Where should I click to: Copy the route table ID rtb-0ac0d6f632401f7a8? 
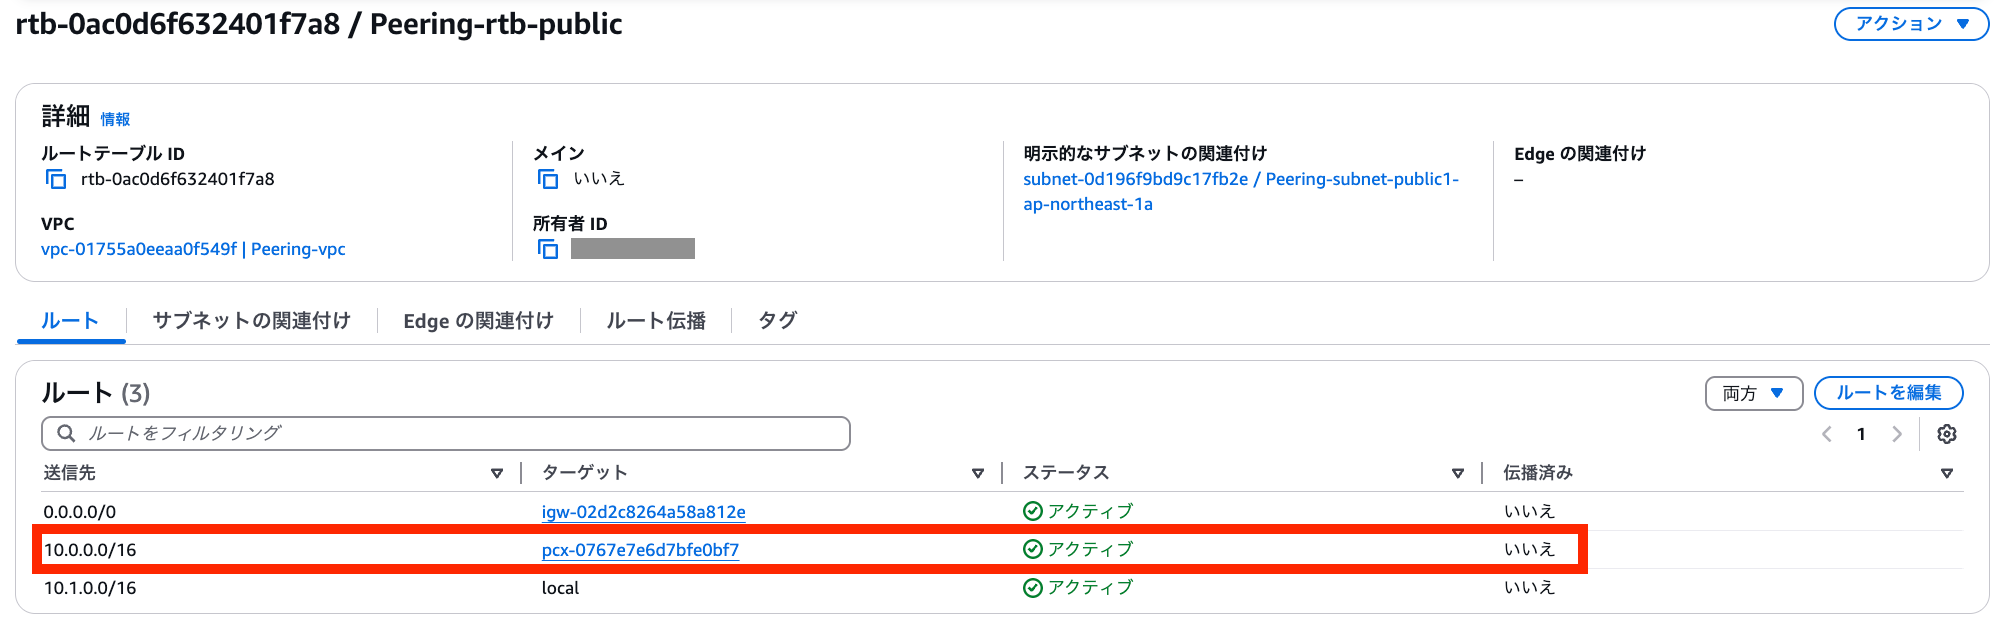pyautogui.click(x=56, y=179)
